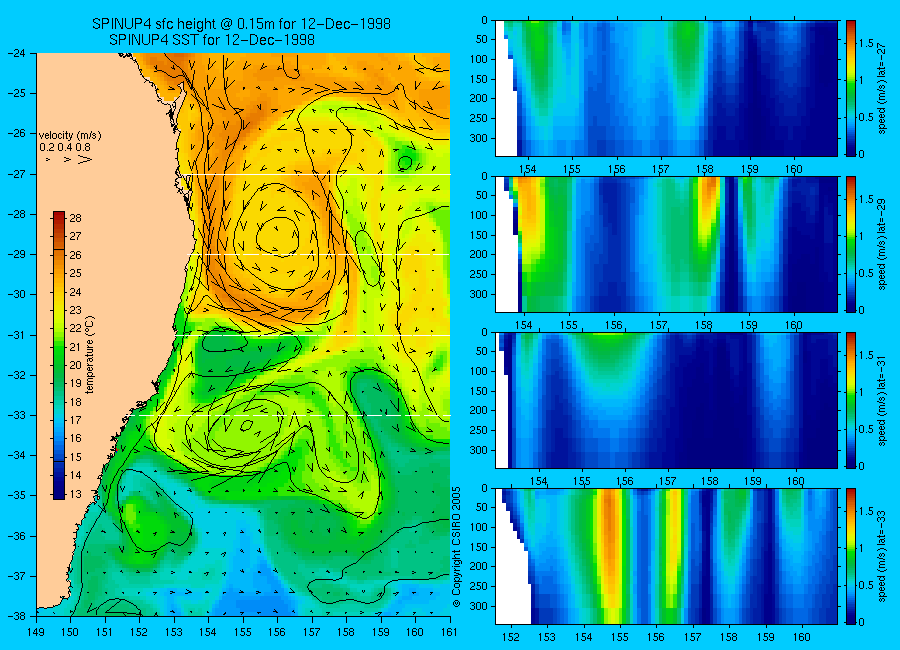Click the 'speed (m/s) lat=-33' label

coord(882,557)
